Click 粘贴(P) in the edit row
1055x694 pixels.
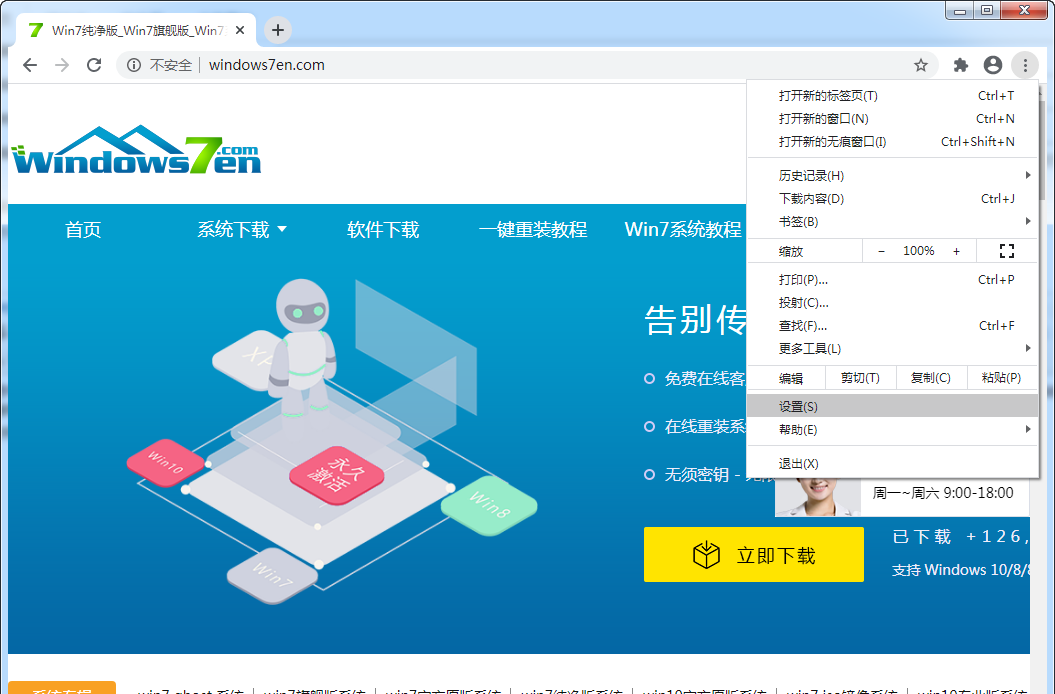pos(1002,378)
